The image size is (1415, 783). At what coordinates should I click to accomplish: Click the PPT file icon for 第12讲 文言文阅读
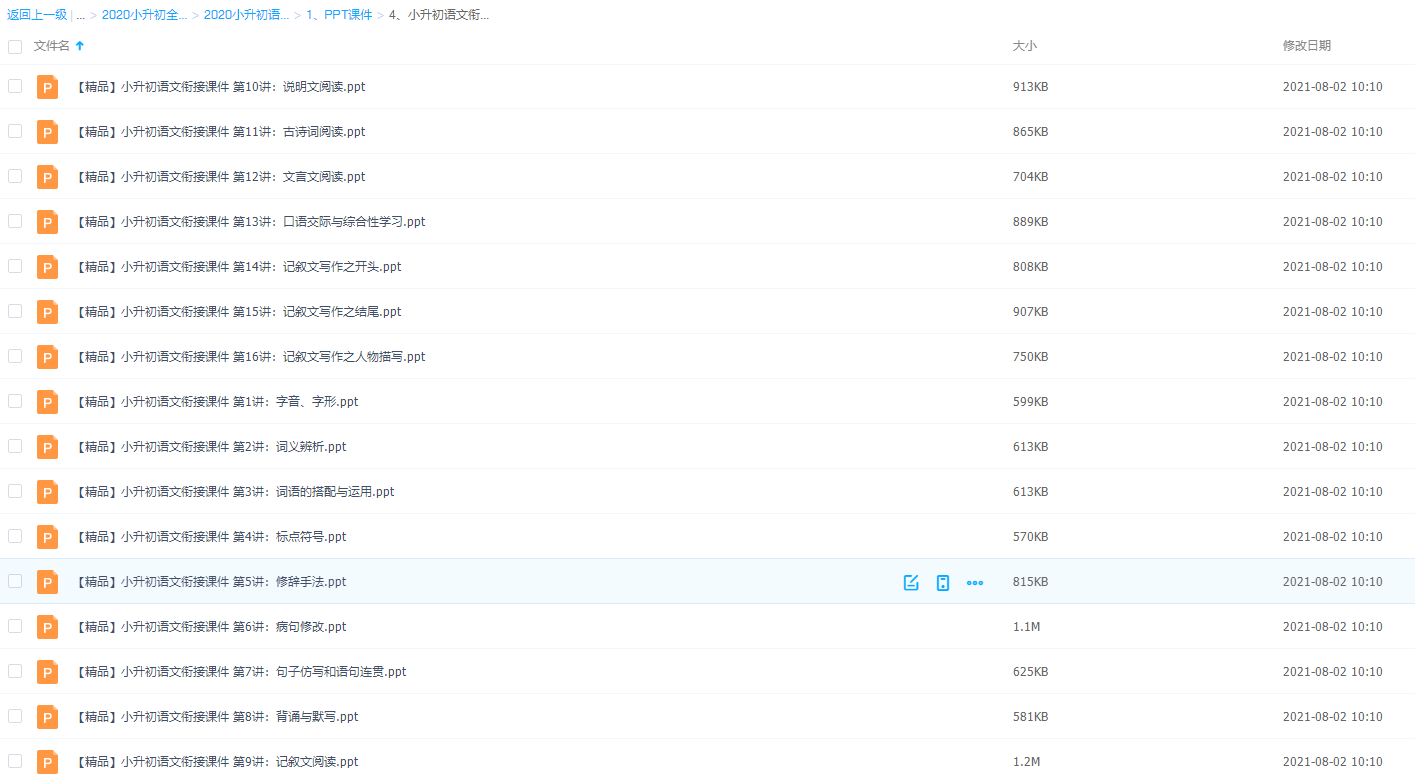click(x=47, y=177)
